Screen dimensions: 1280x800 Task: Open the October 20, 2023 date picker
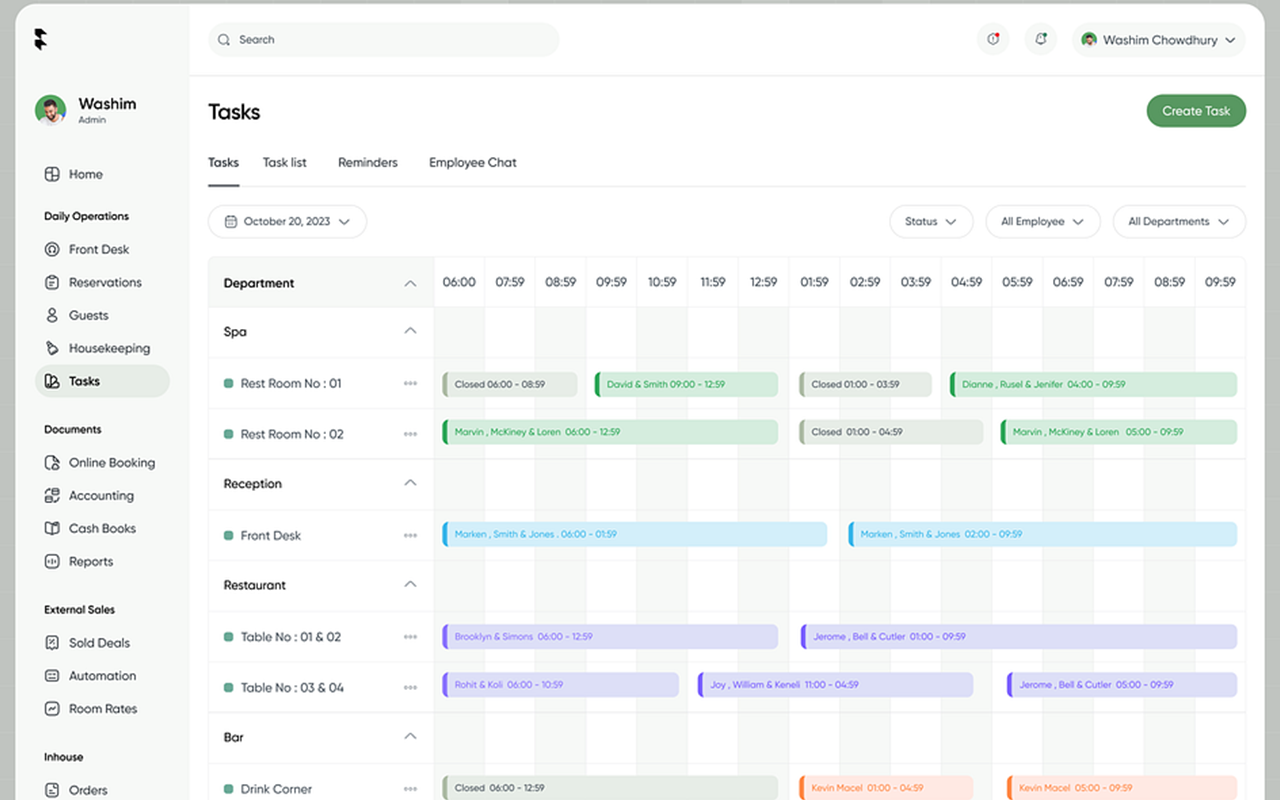[287, 221]
